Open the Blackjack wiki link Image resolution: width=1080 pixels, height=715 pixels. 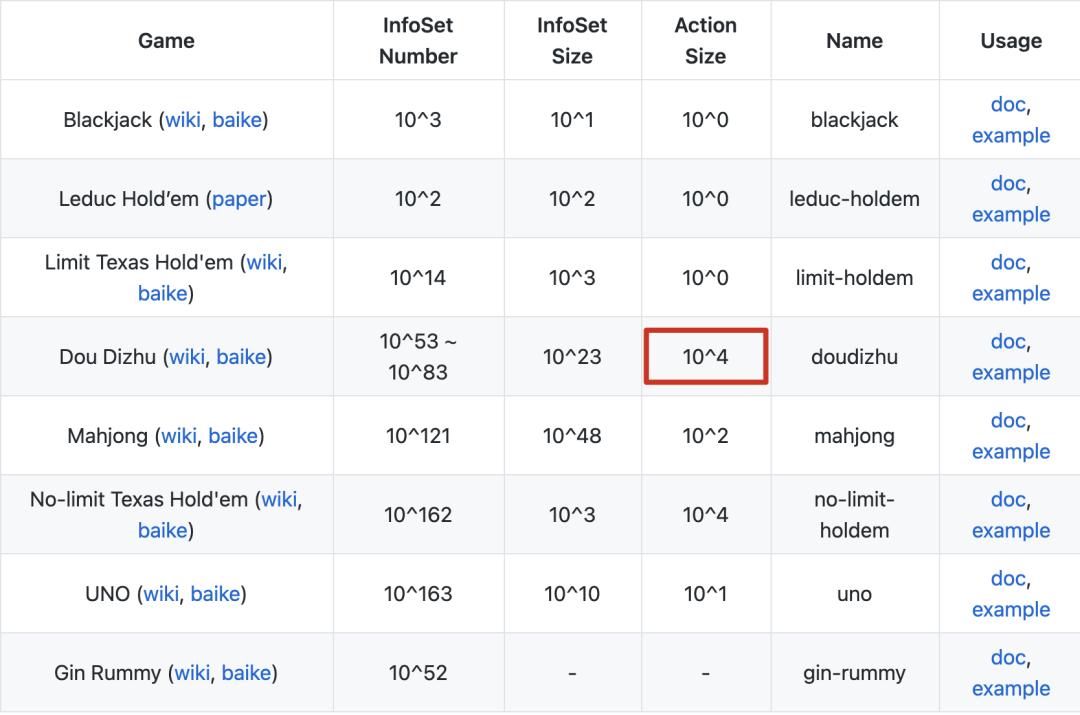click(x=182, y=120)
